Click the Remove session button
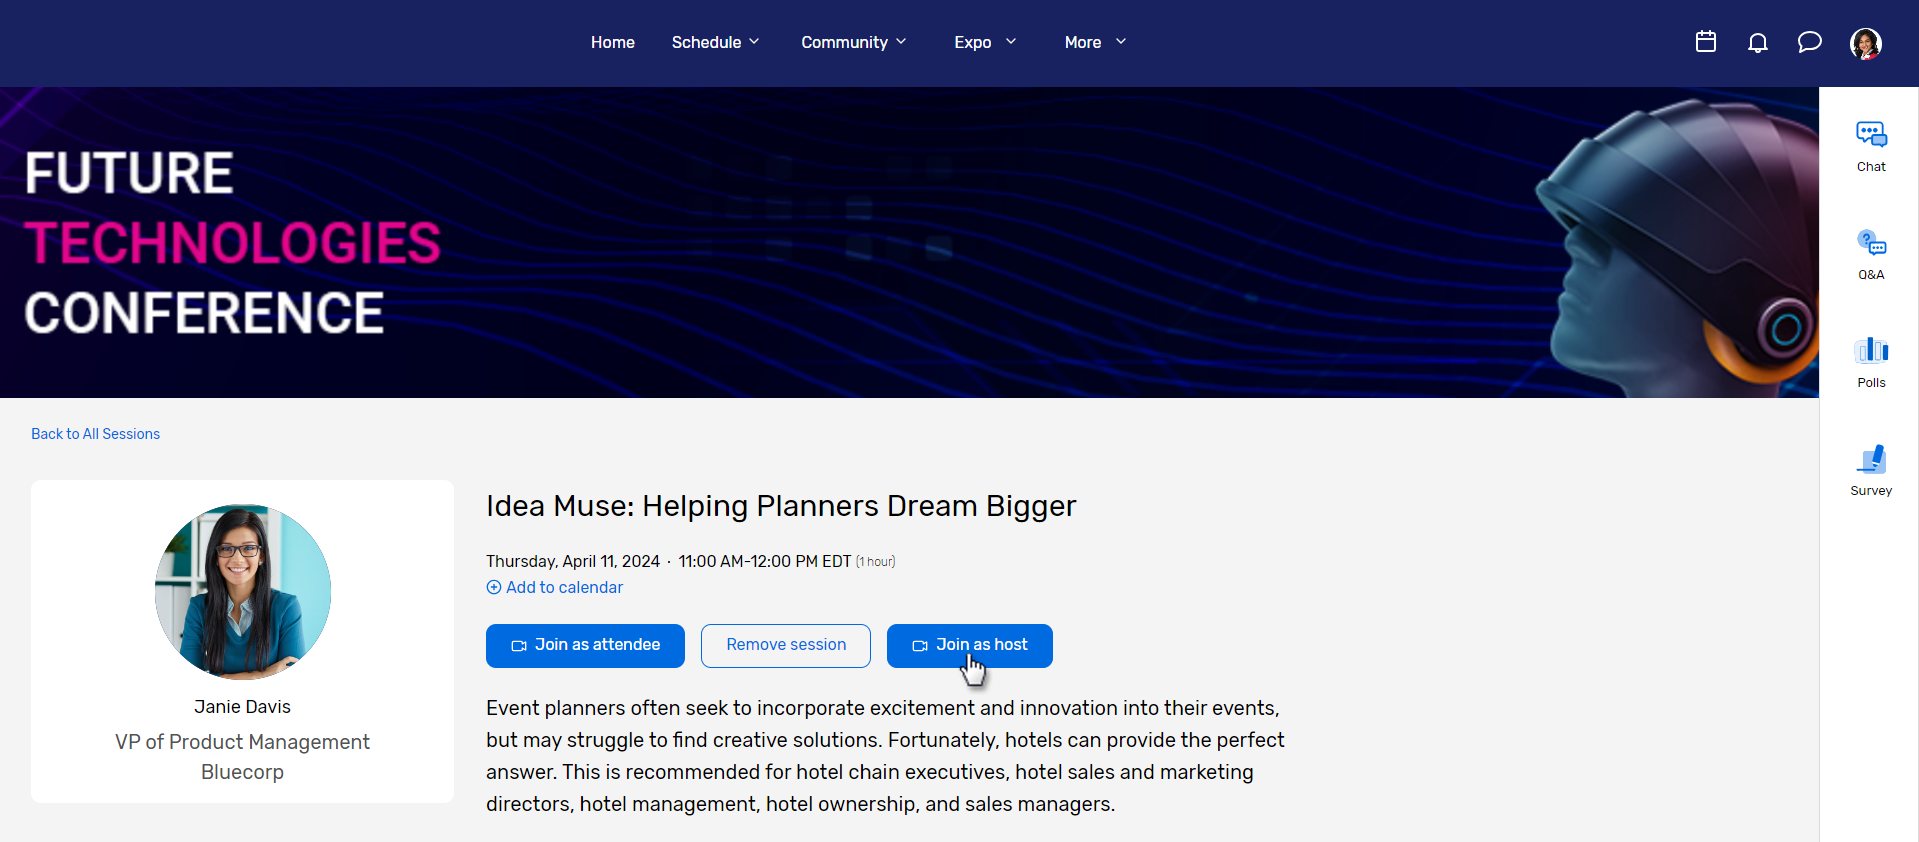Screen dimensions: 1919x842 (x=785, y=645)
